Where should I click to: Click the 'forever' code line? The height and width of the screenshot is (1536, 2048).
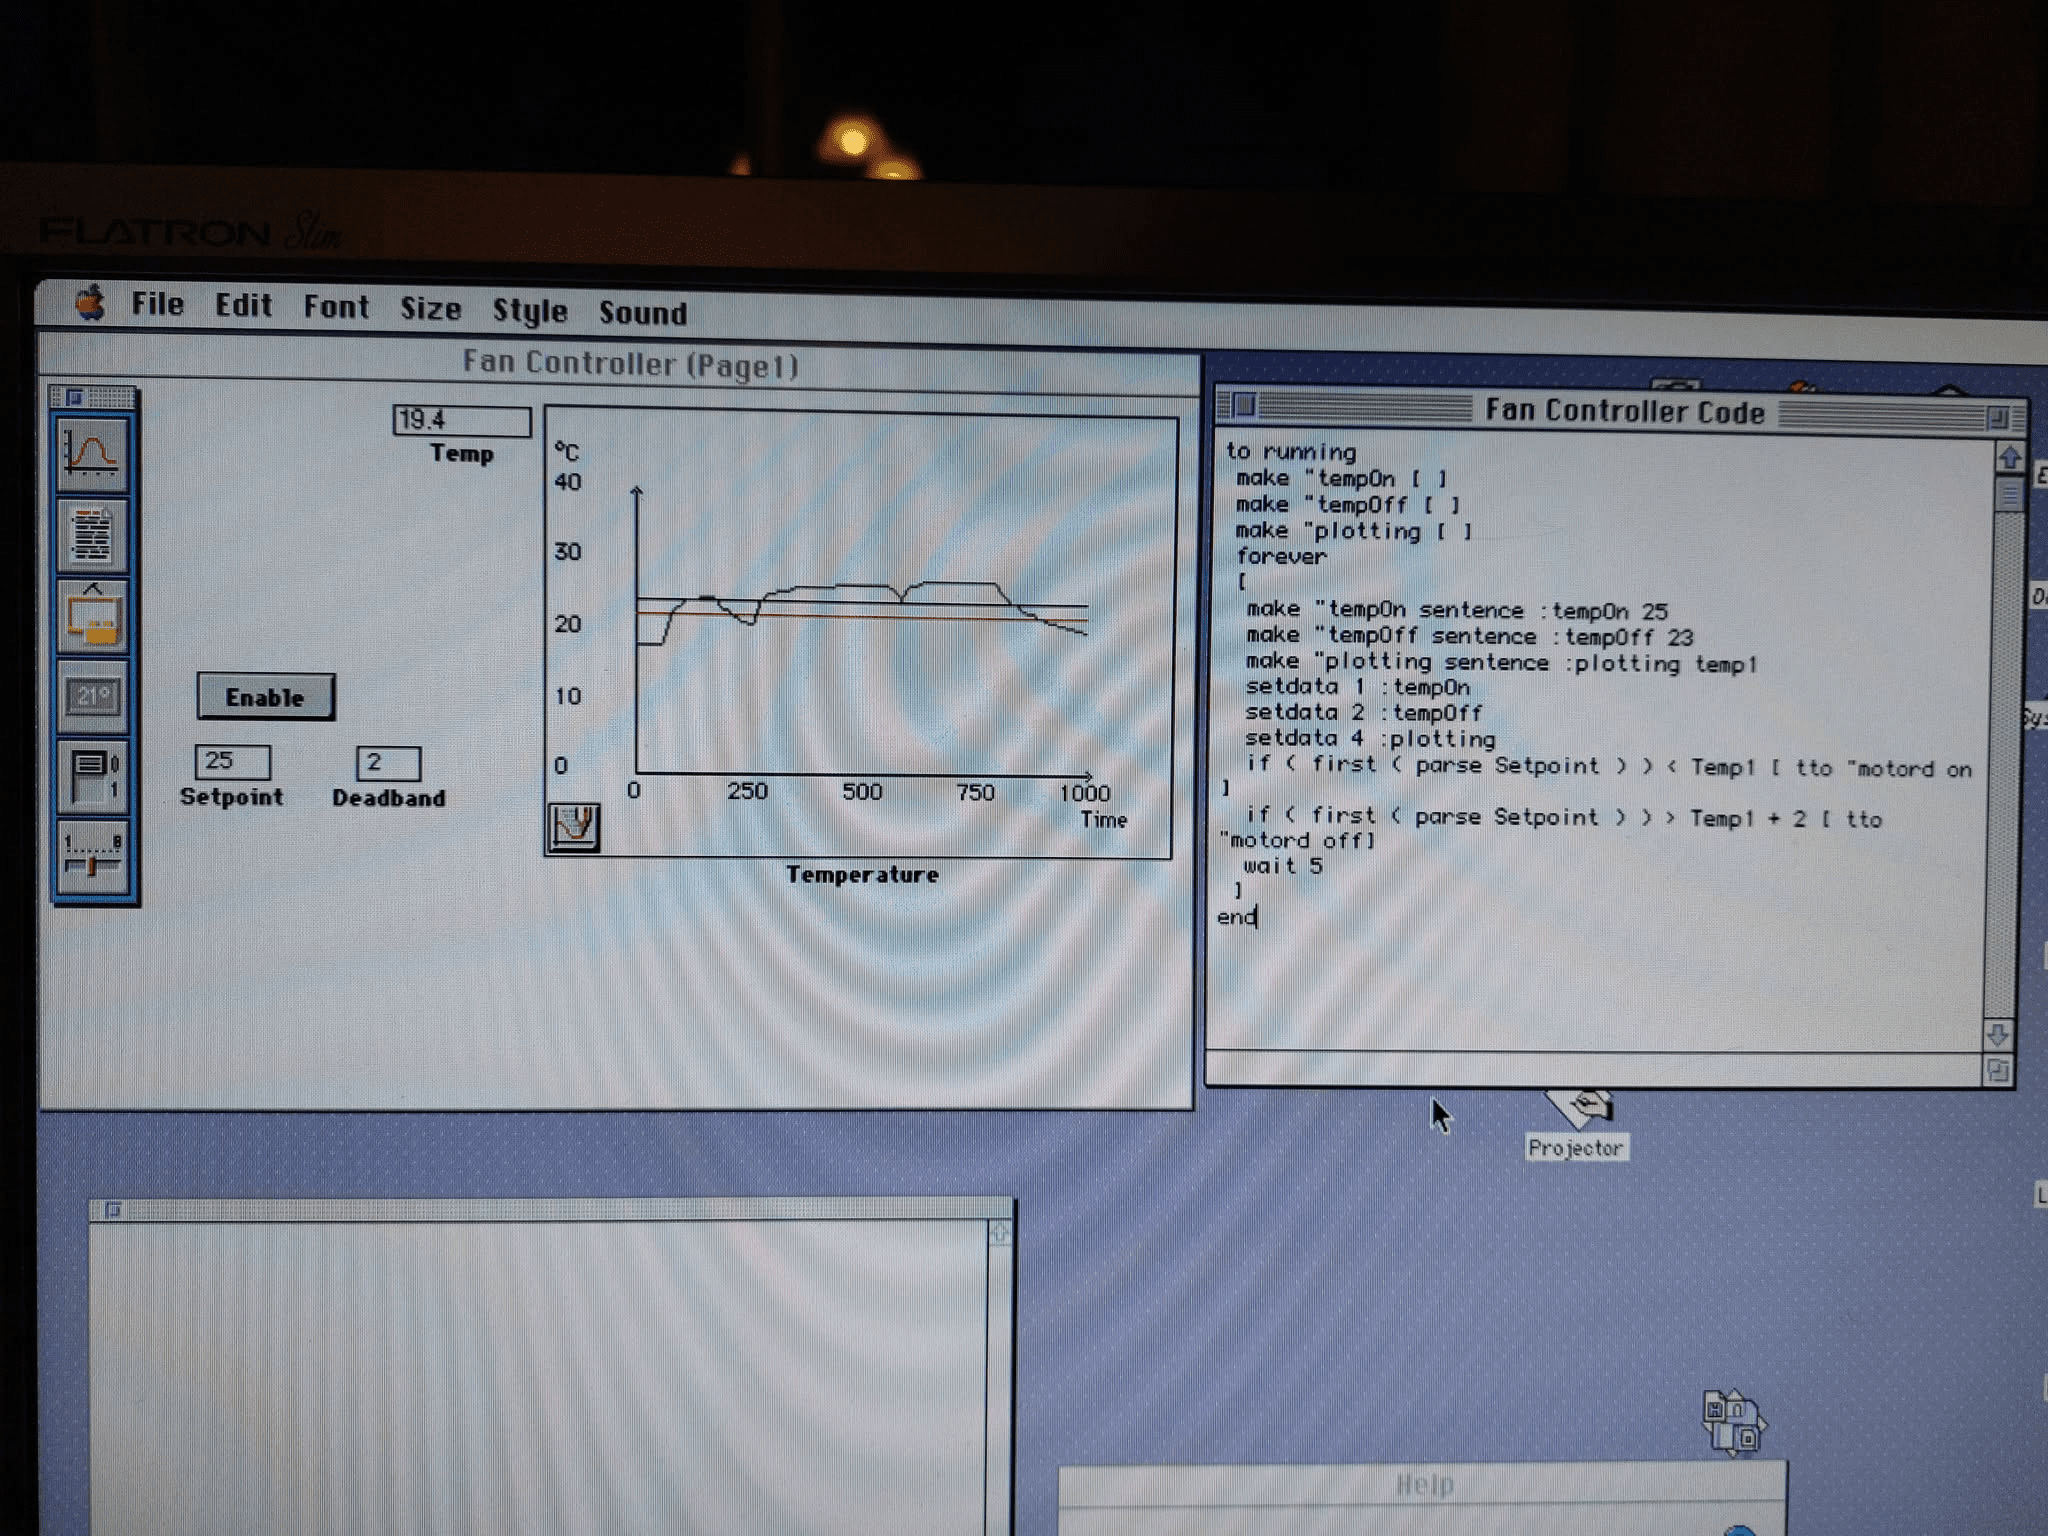[x=1281, y=556]
